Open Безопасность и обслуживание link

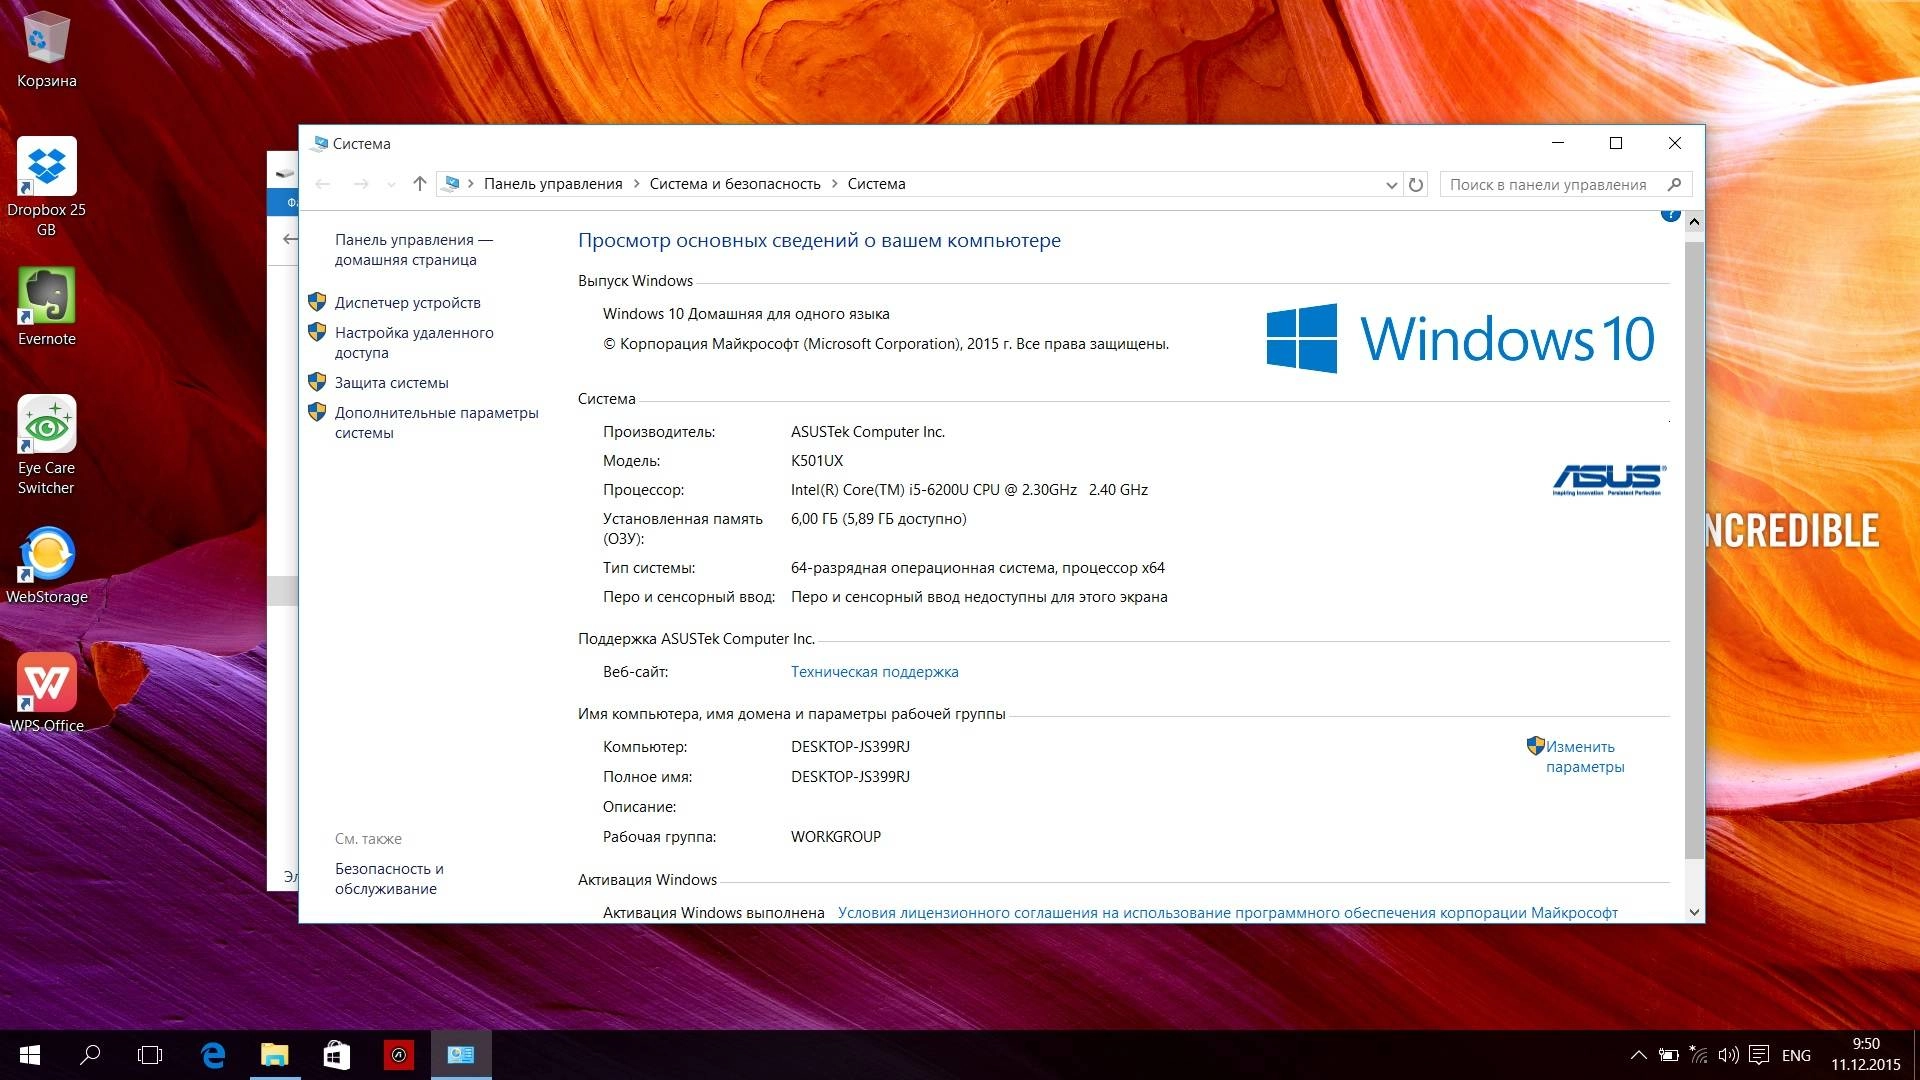tap(389, 879)
